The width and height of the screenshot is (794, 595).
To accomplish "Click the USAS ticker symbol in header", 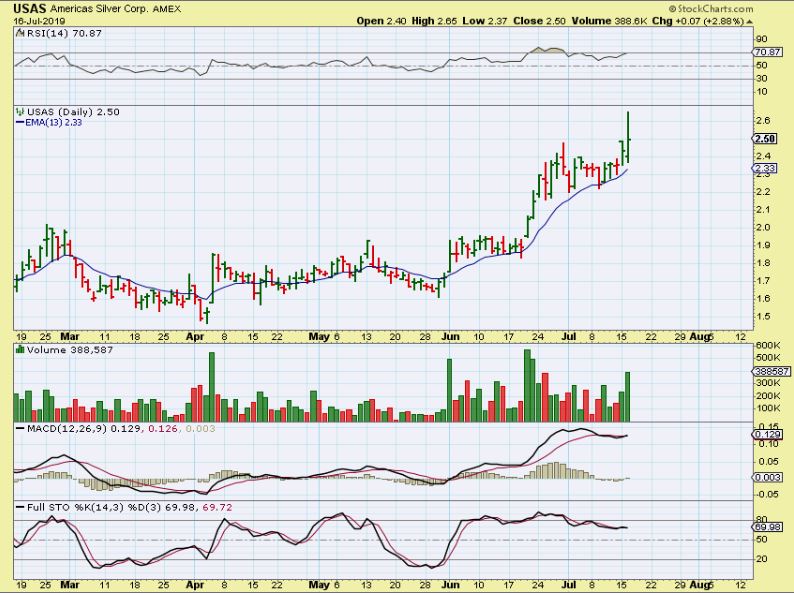I will (30, 9).
